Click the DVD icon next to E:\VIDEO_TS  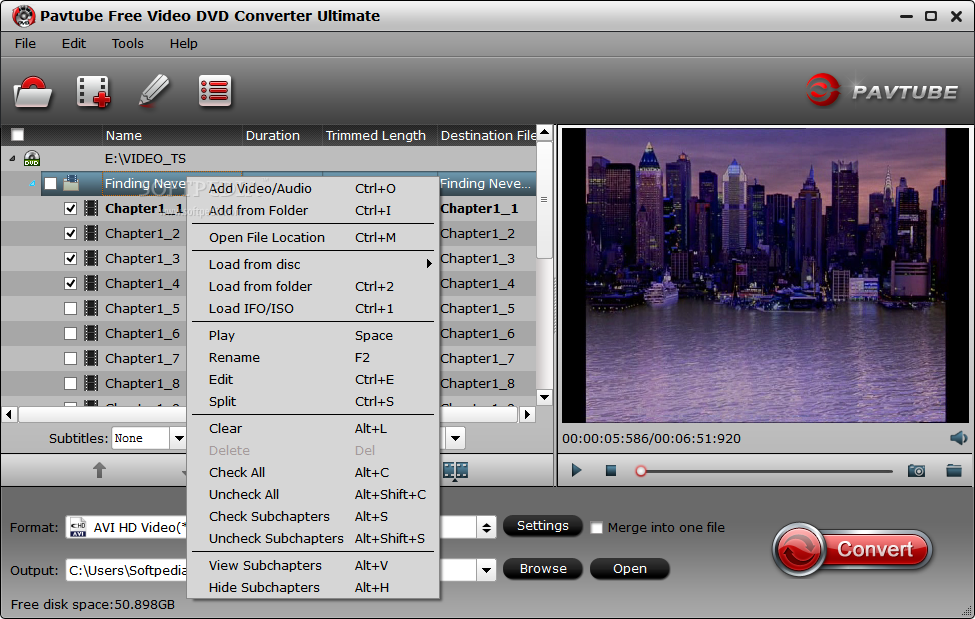click(x=32, y=159)
